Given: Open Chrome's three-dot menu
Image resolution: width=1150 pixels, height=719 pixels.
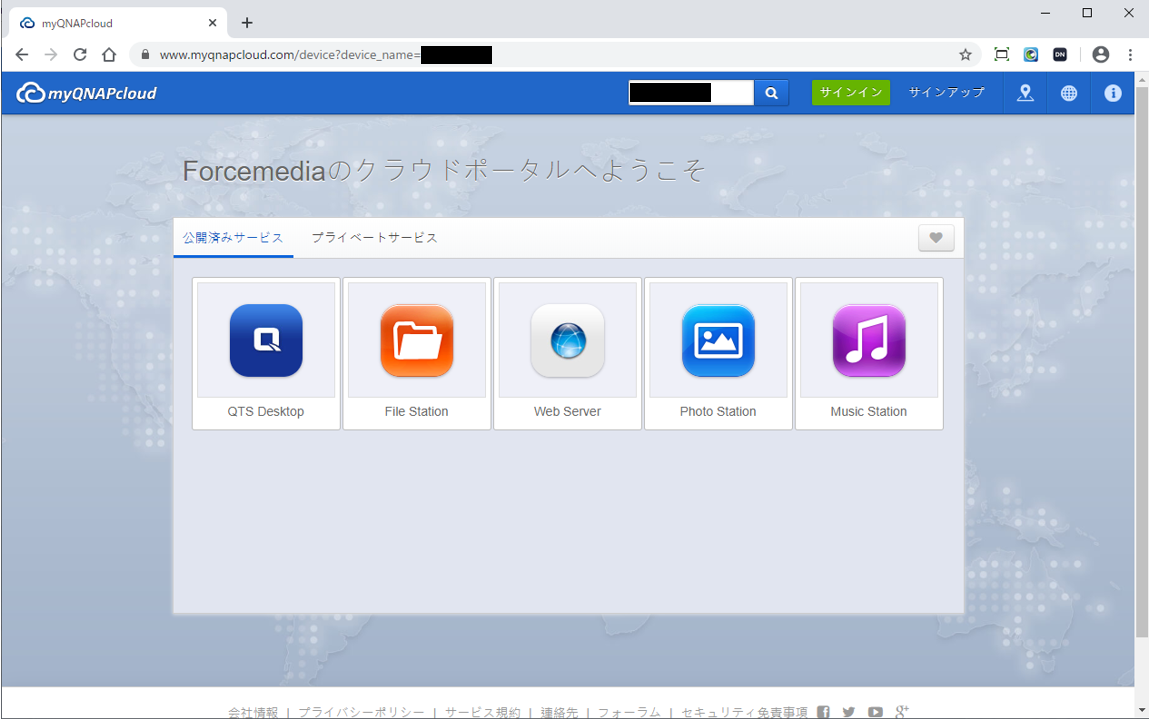Looking at the screenshot, I should click(1131, 55).
